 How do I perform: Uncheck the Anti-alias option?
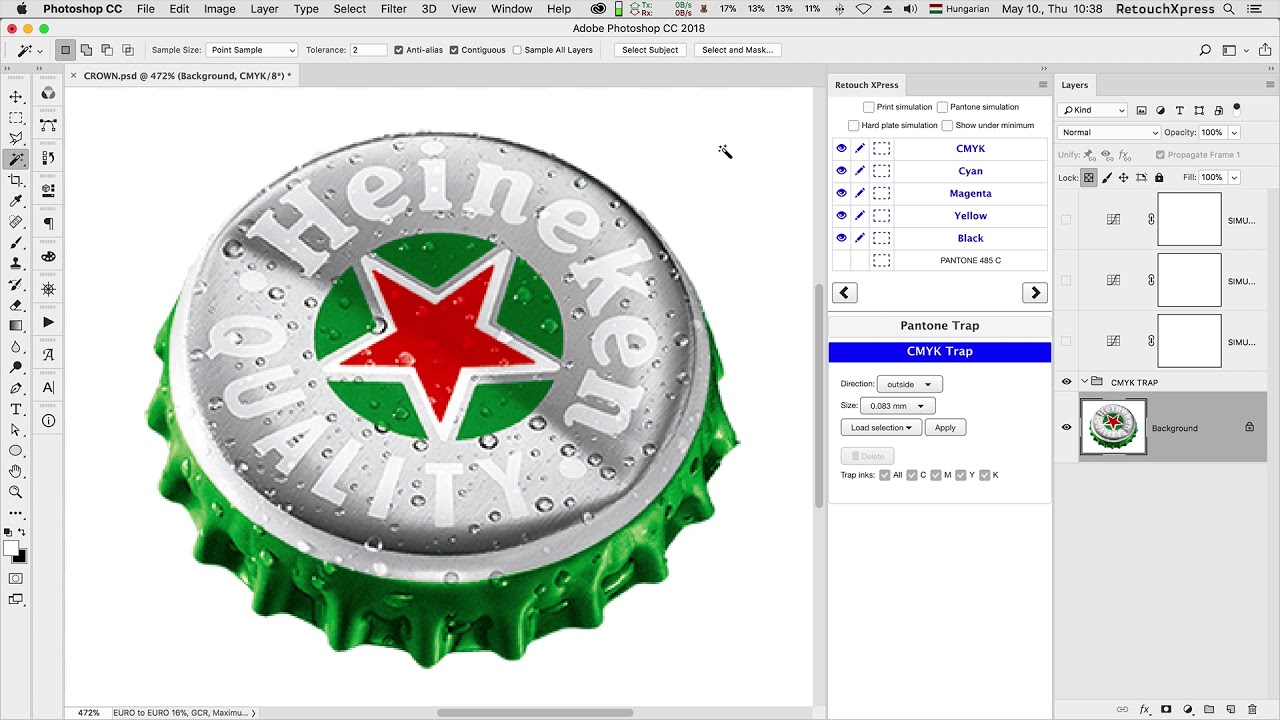pyautogui.click(x=399, y=50)
